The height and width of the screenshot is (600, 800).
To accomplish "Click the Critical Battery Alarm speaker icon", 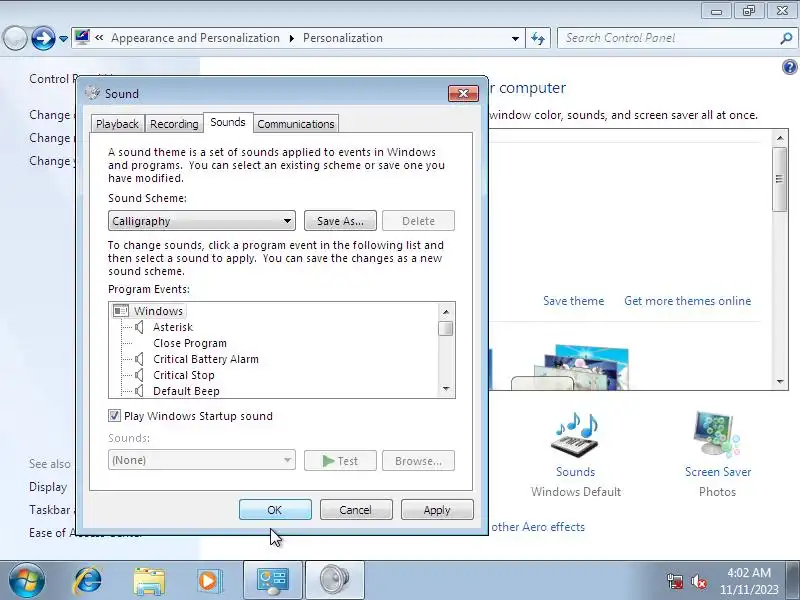I will tap(139, 359).
